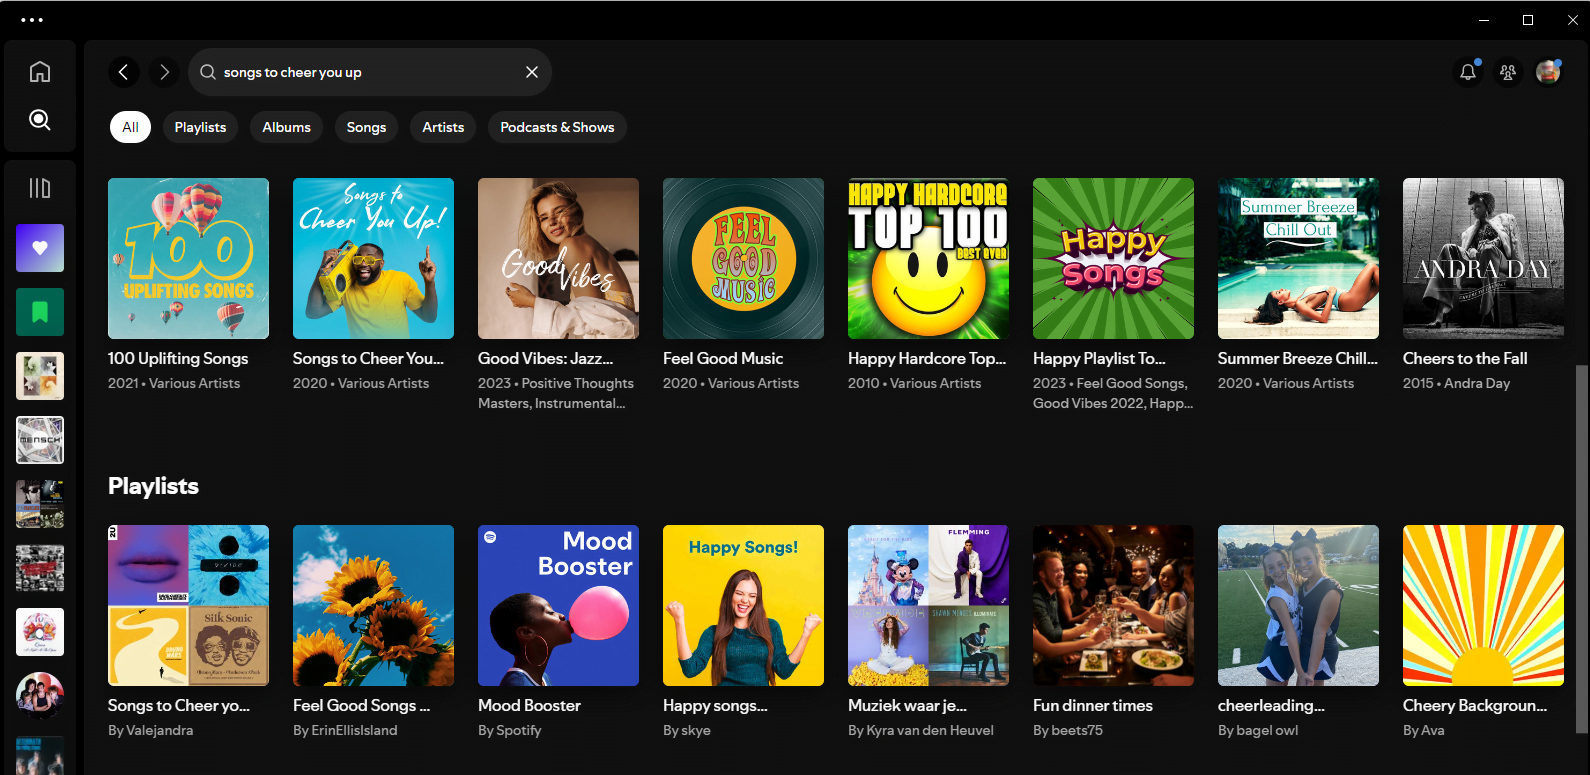Click the 100 Uplifting Songs title
1590x775 pixels.
coord(178,358)
